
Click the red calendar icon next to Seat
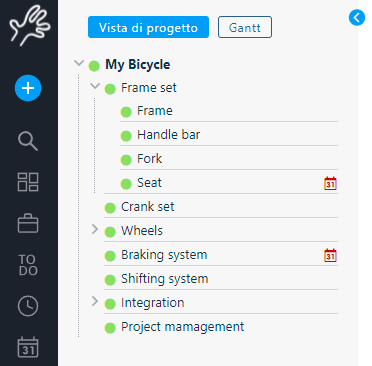[x=330, y=183]
